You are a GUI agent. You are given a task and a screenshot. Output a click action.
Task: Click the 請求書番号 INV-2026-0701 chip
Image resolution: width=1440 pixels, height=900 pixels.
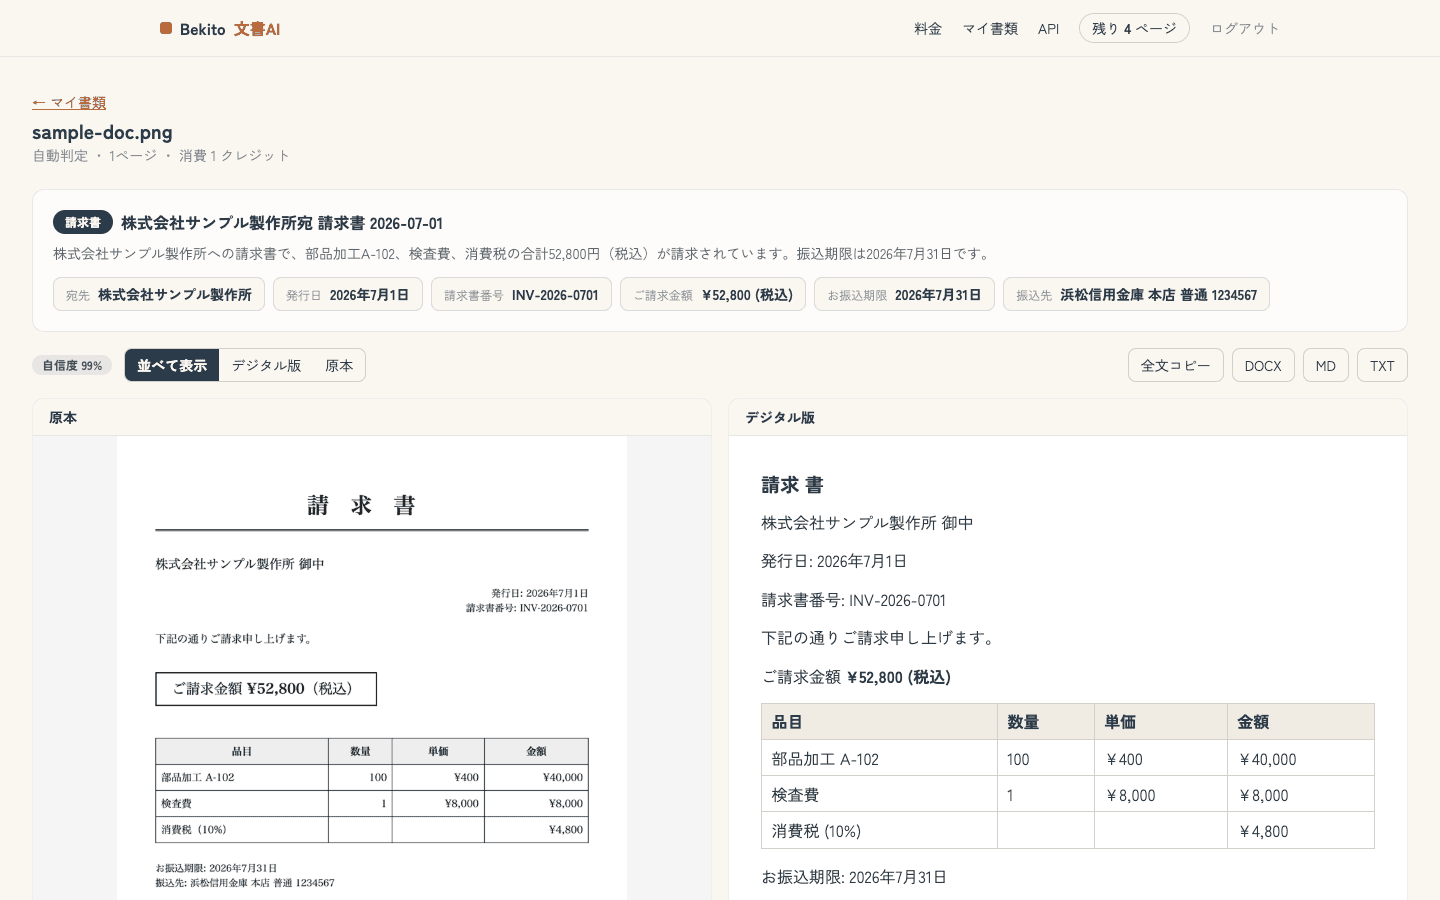521,294
